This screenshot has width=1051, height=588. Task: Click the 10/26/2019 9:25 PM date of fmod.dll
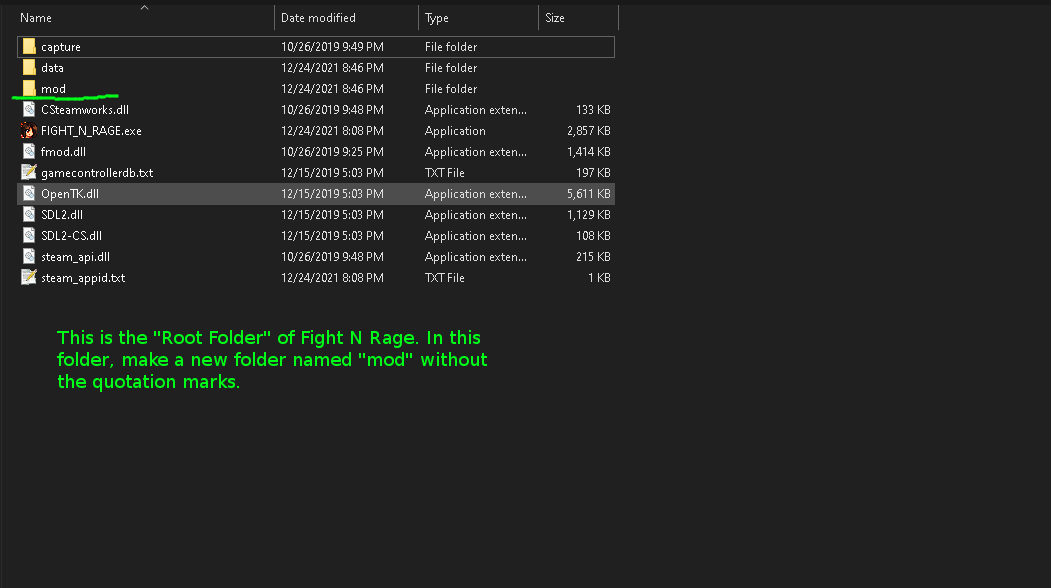point(332,152)
